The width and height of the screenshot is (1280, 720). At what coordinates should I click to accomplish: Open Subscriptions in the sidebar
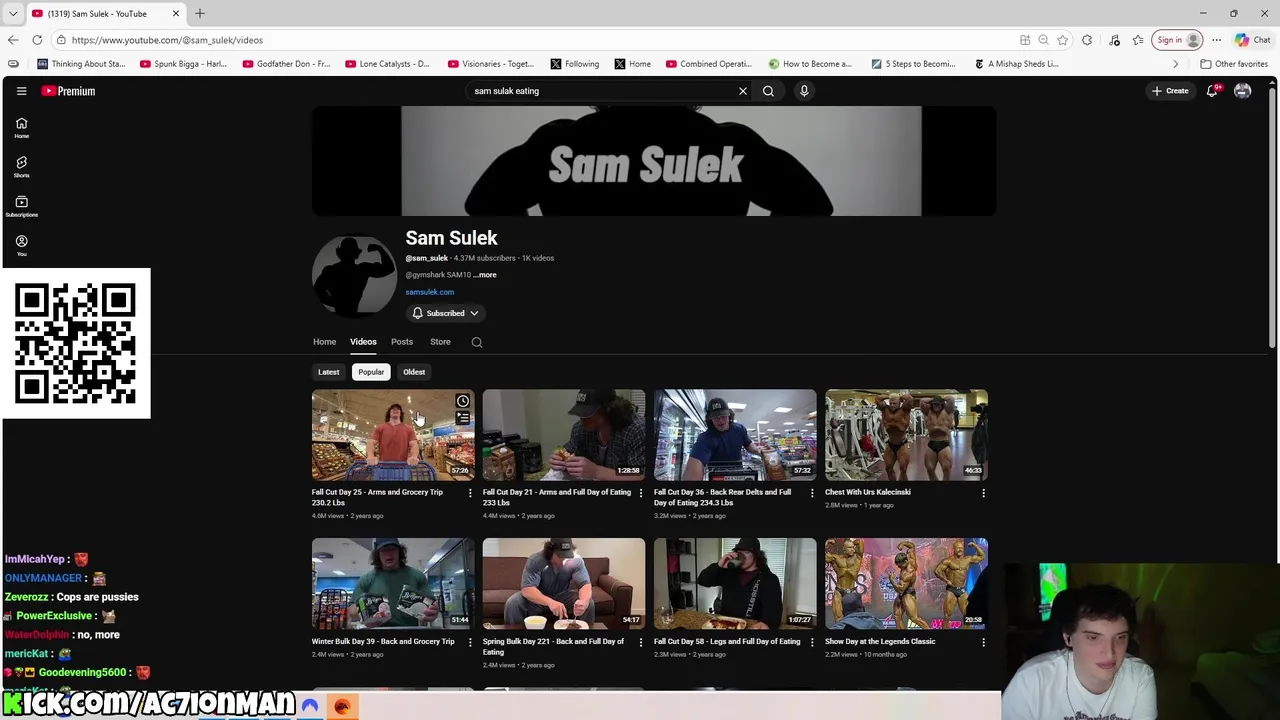tap(21, 206)
